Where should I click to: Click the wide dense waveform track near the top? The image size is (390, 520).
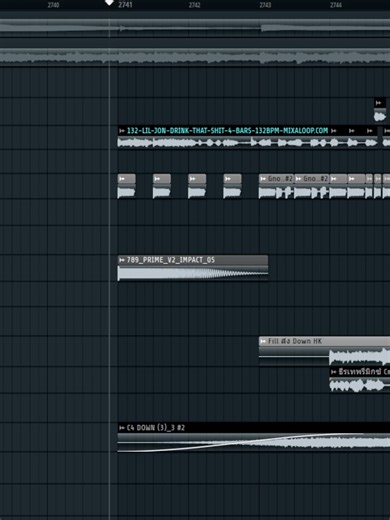point(195,57)
